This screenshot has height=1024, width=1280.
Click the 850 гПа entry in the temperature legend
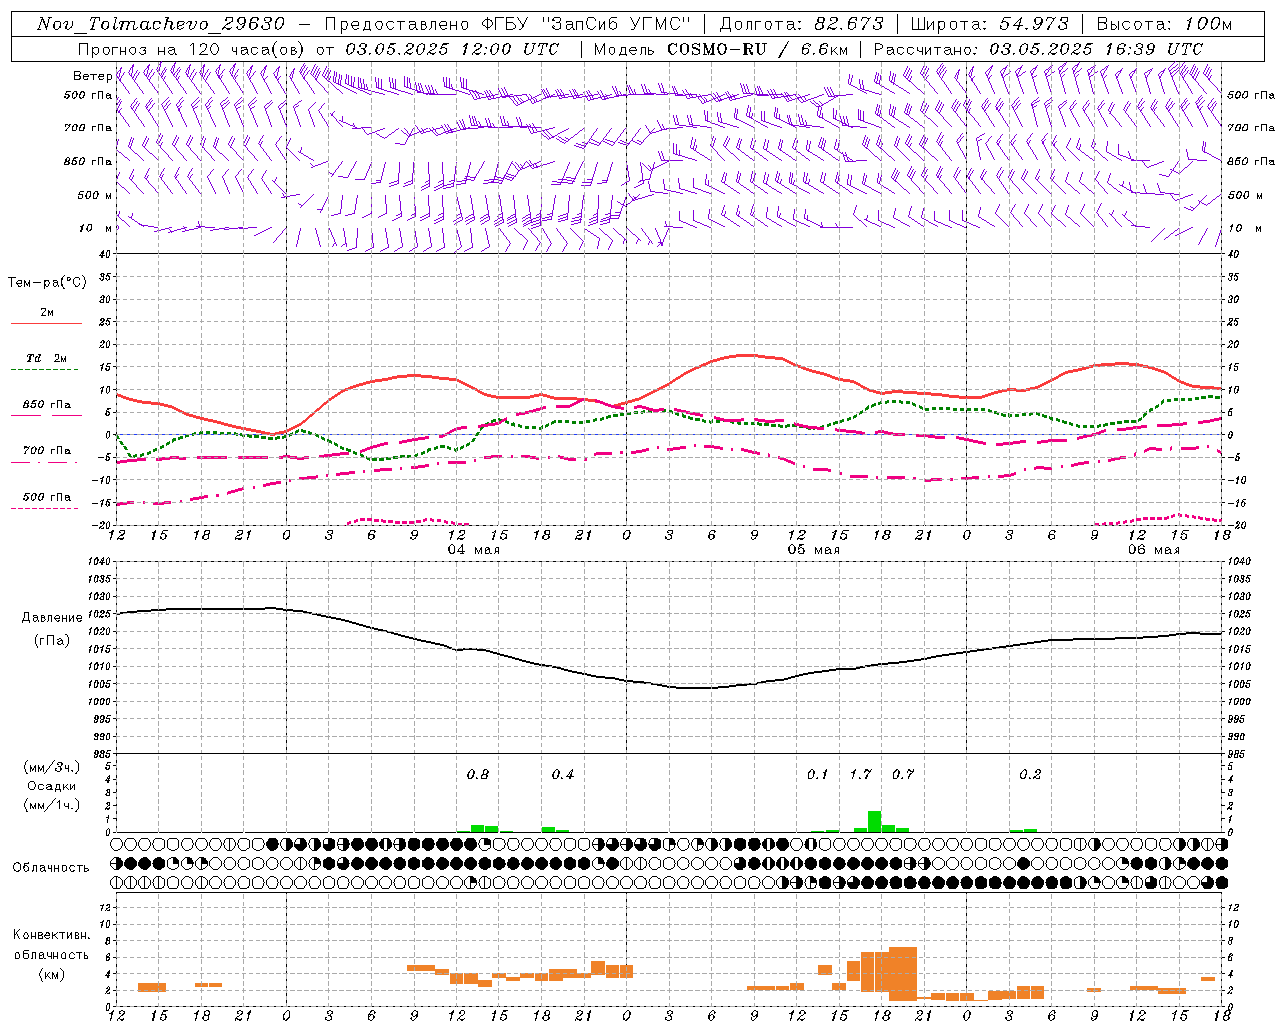click(46, 405)
